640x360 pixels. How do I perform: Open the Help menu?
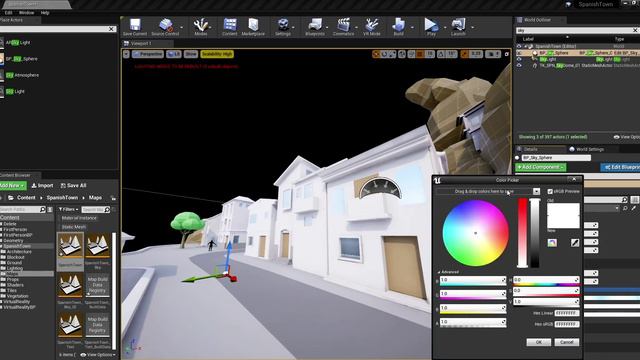point(45,13)
